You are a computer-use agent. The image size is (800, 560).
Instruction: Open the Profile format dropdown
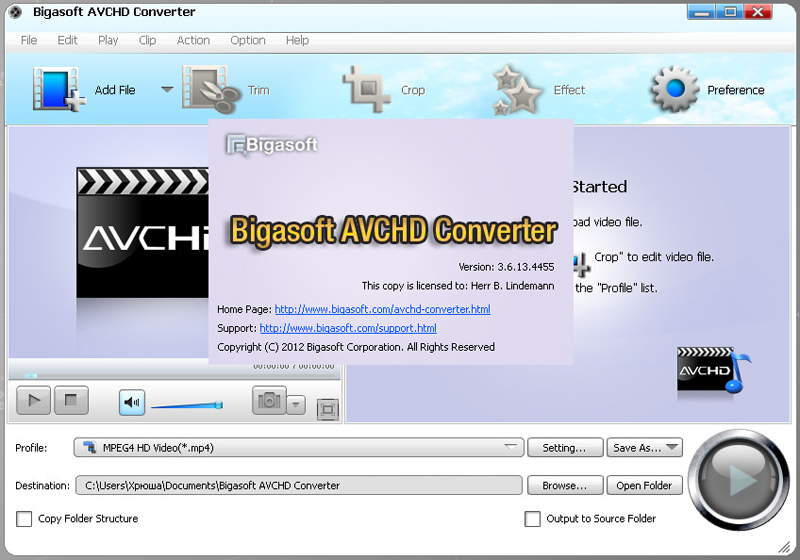point(299,448)
